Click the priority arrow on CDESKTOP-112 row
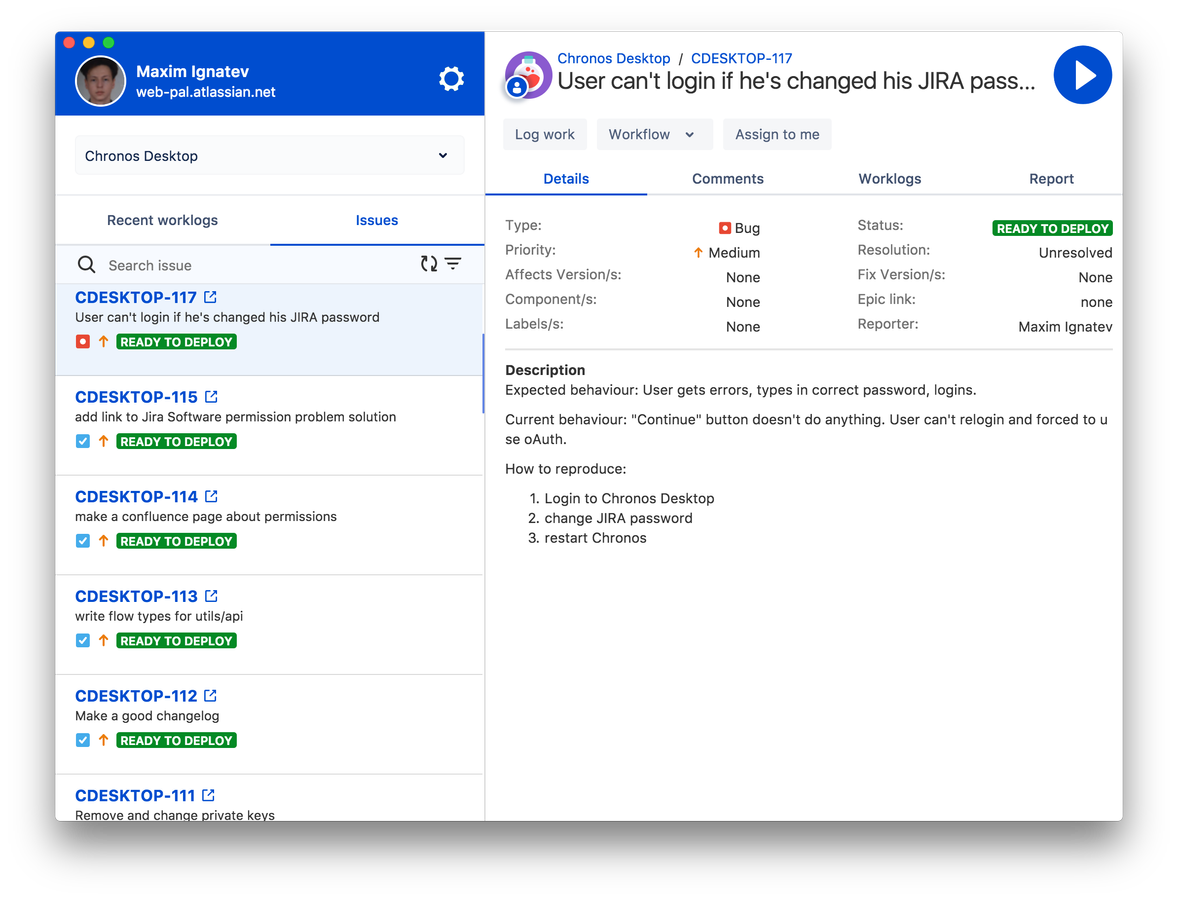This screenshot has width=1178, height=900. [104, 740]
